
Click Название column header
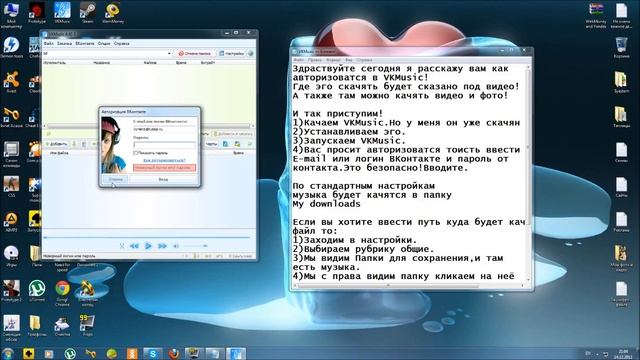(101, 63)
